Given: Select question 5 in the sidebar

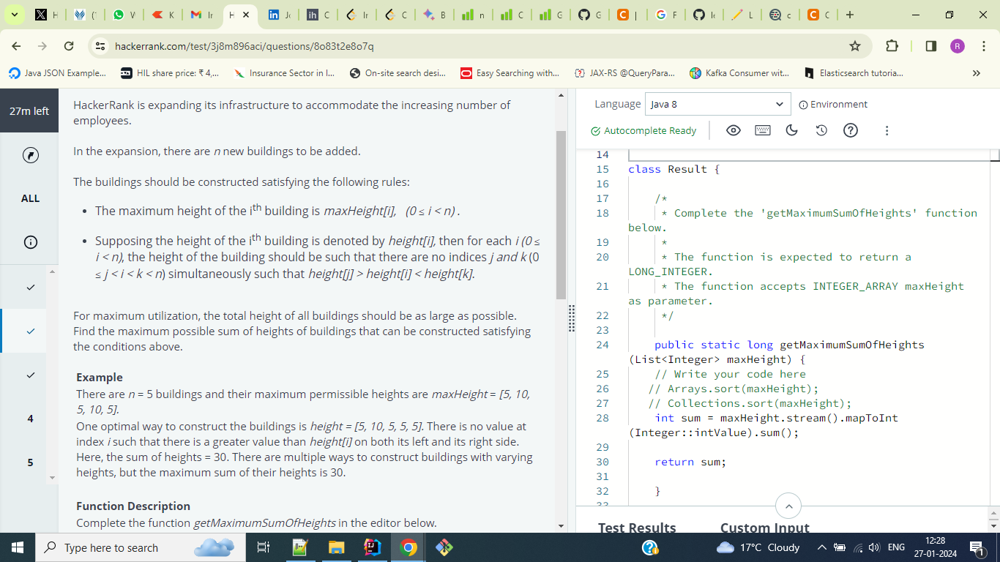Looking at the screenshot, I should click(x=30, y=462).
